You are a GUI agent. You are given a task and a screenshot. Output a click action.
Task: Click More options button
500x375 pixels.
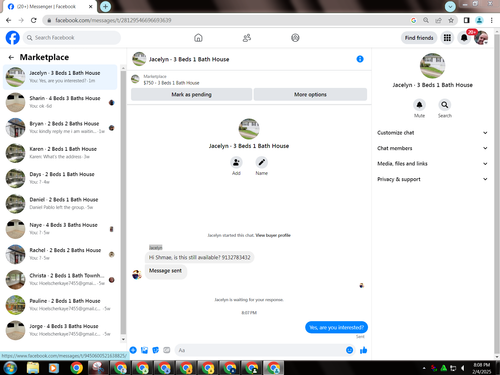point(310,94)
